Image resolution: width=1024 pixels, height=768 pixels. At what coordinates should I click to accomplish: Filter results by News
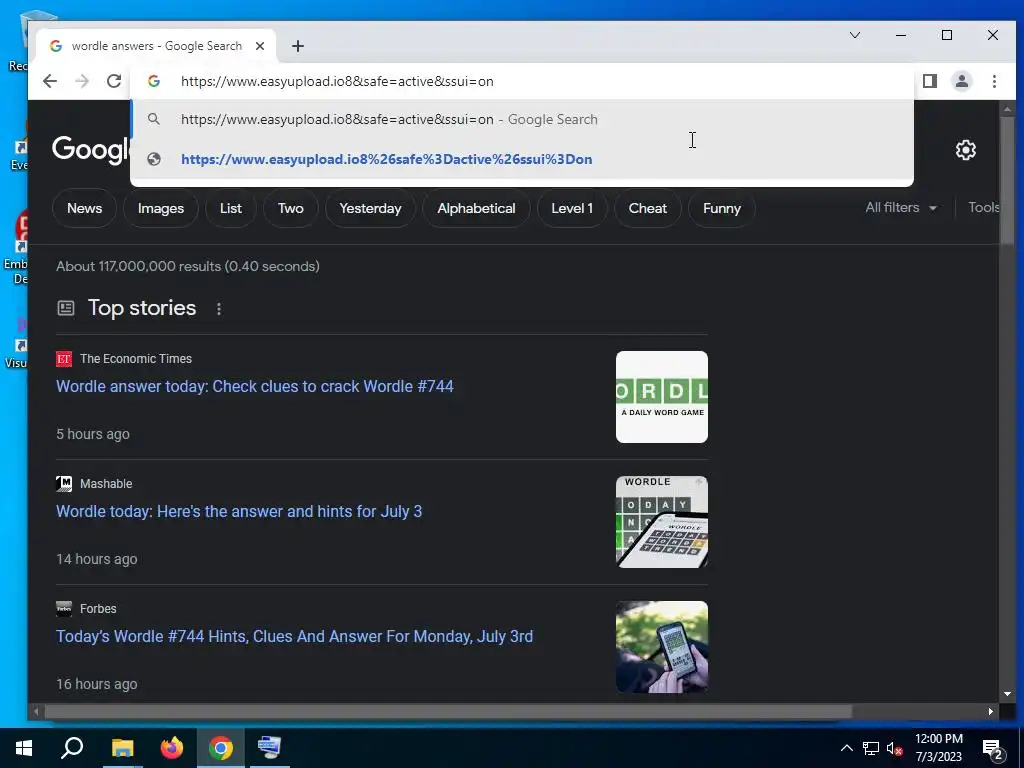[x=84, y=208]
